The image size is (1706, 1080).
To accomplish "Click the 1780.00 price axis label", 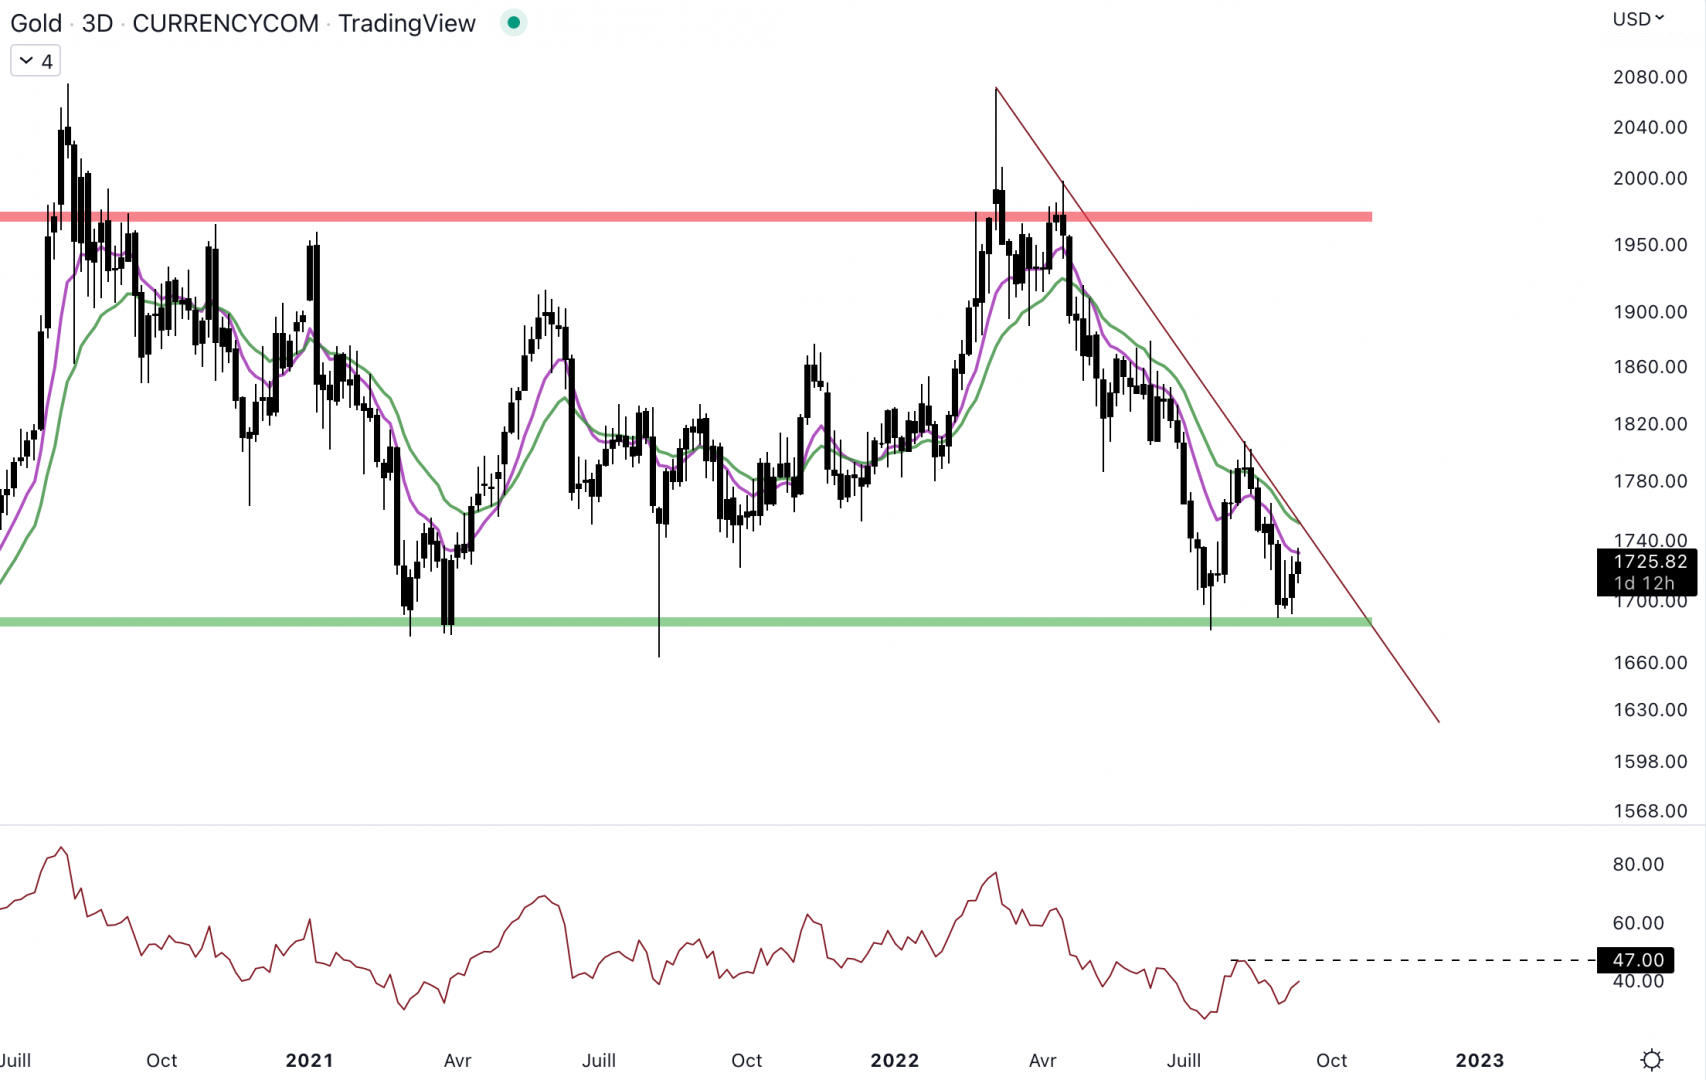I will point(1650,481).
